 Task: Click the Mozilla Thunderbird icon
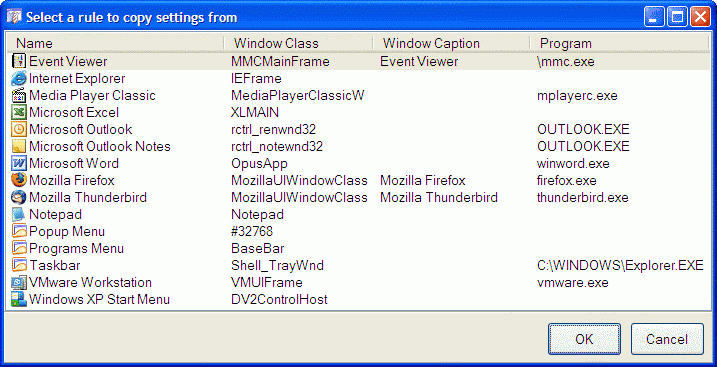pyautogui.click(x=19, y=197)
